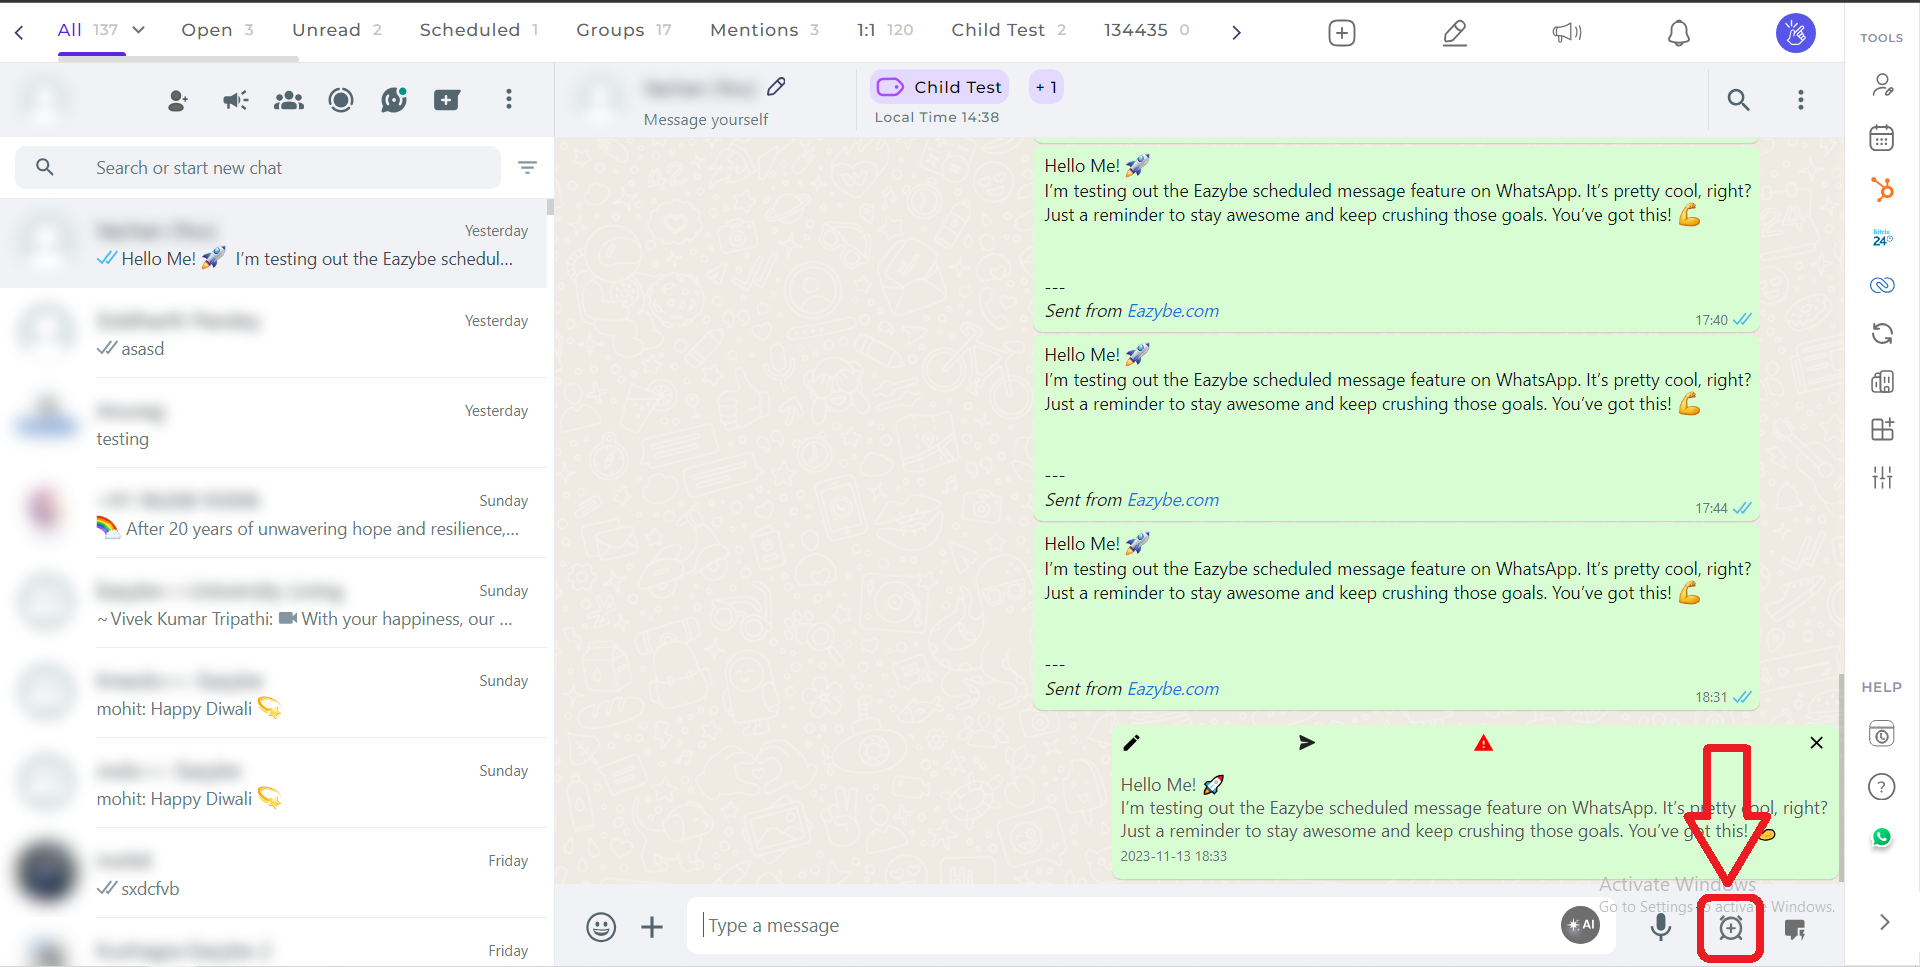Image resolution: width=1920 pixels, height=967 pixels.
Task: Open the HubSpot integration icon
Action: click(1882, 189)
